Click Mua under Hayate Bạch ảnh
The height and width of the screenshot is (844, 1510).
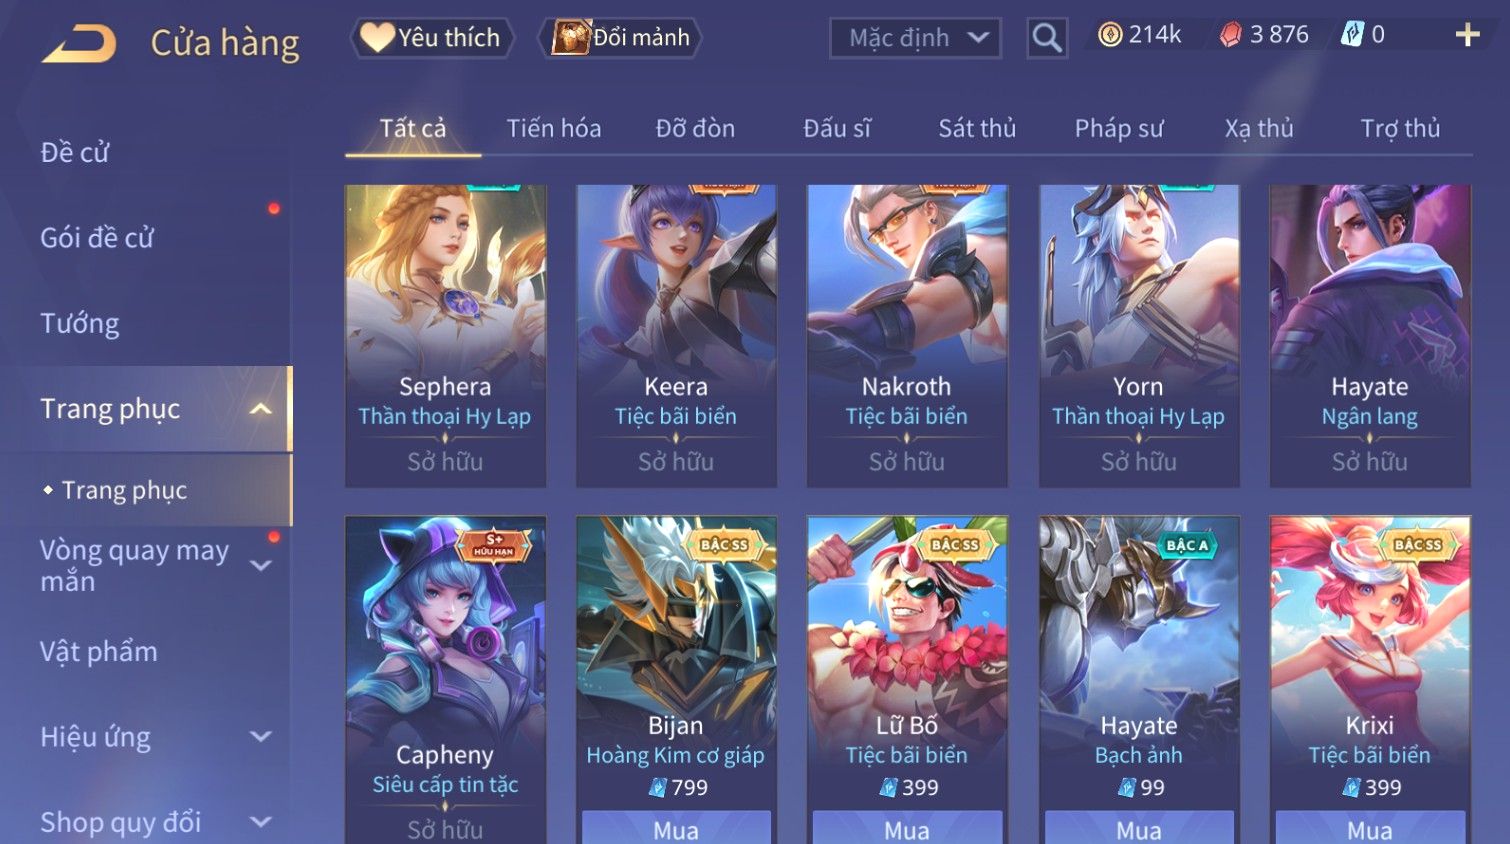[1139, 828]
